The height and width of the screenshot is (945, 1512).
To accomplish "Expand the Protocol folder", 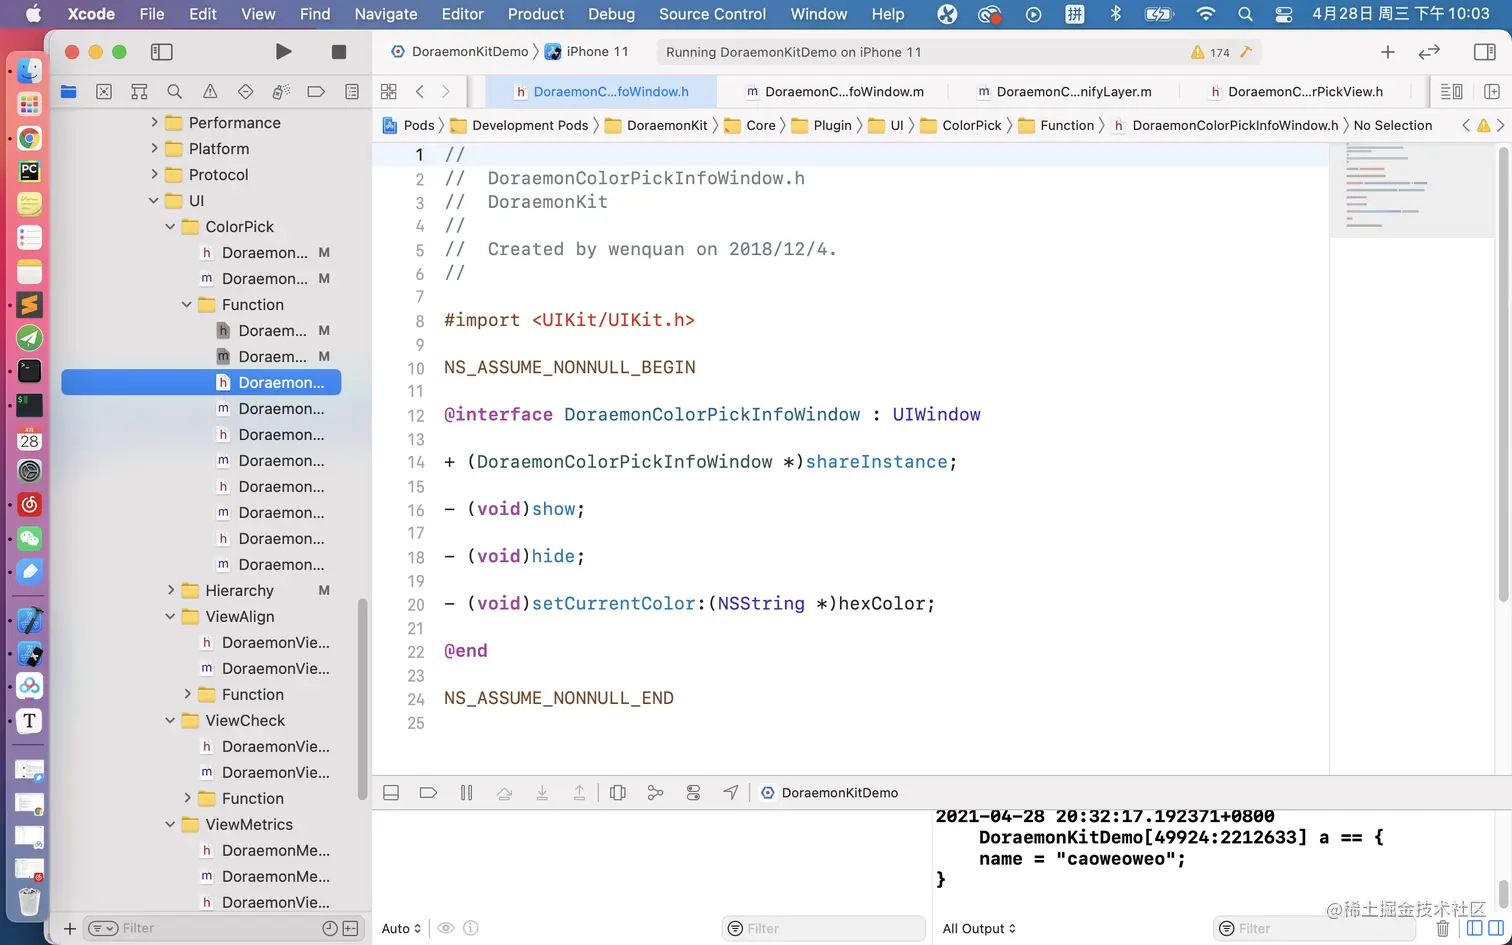I will [154, 174].
